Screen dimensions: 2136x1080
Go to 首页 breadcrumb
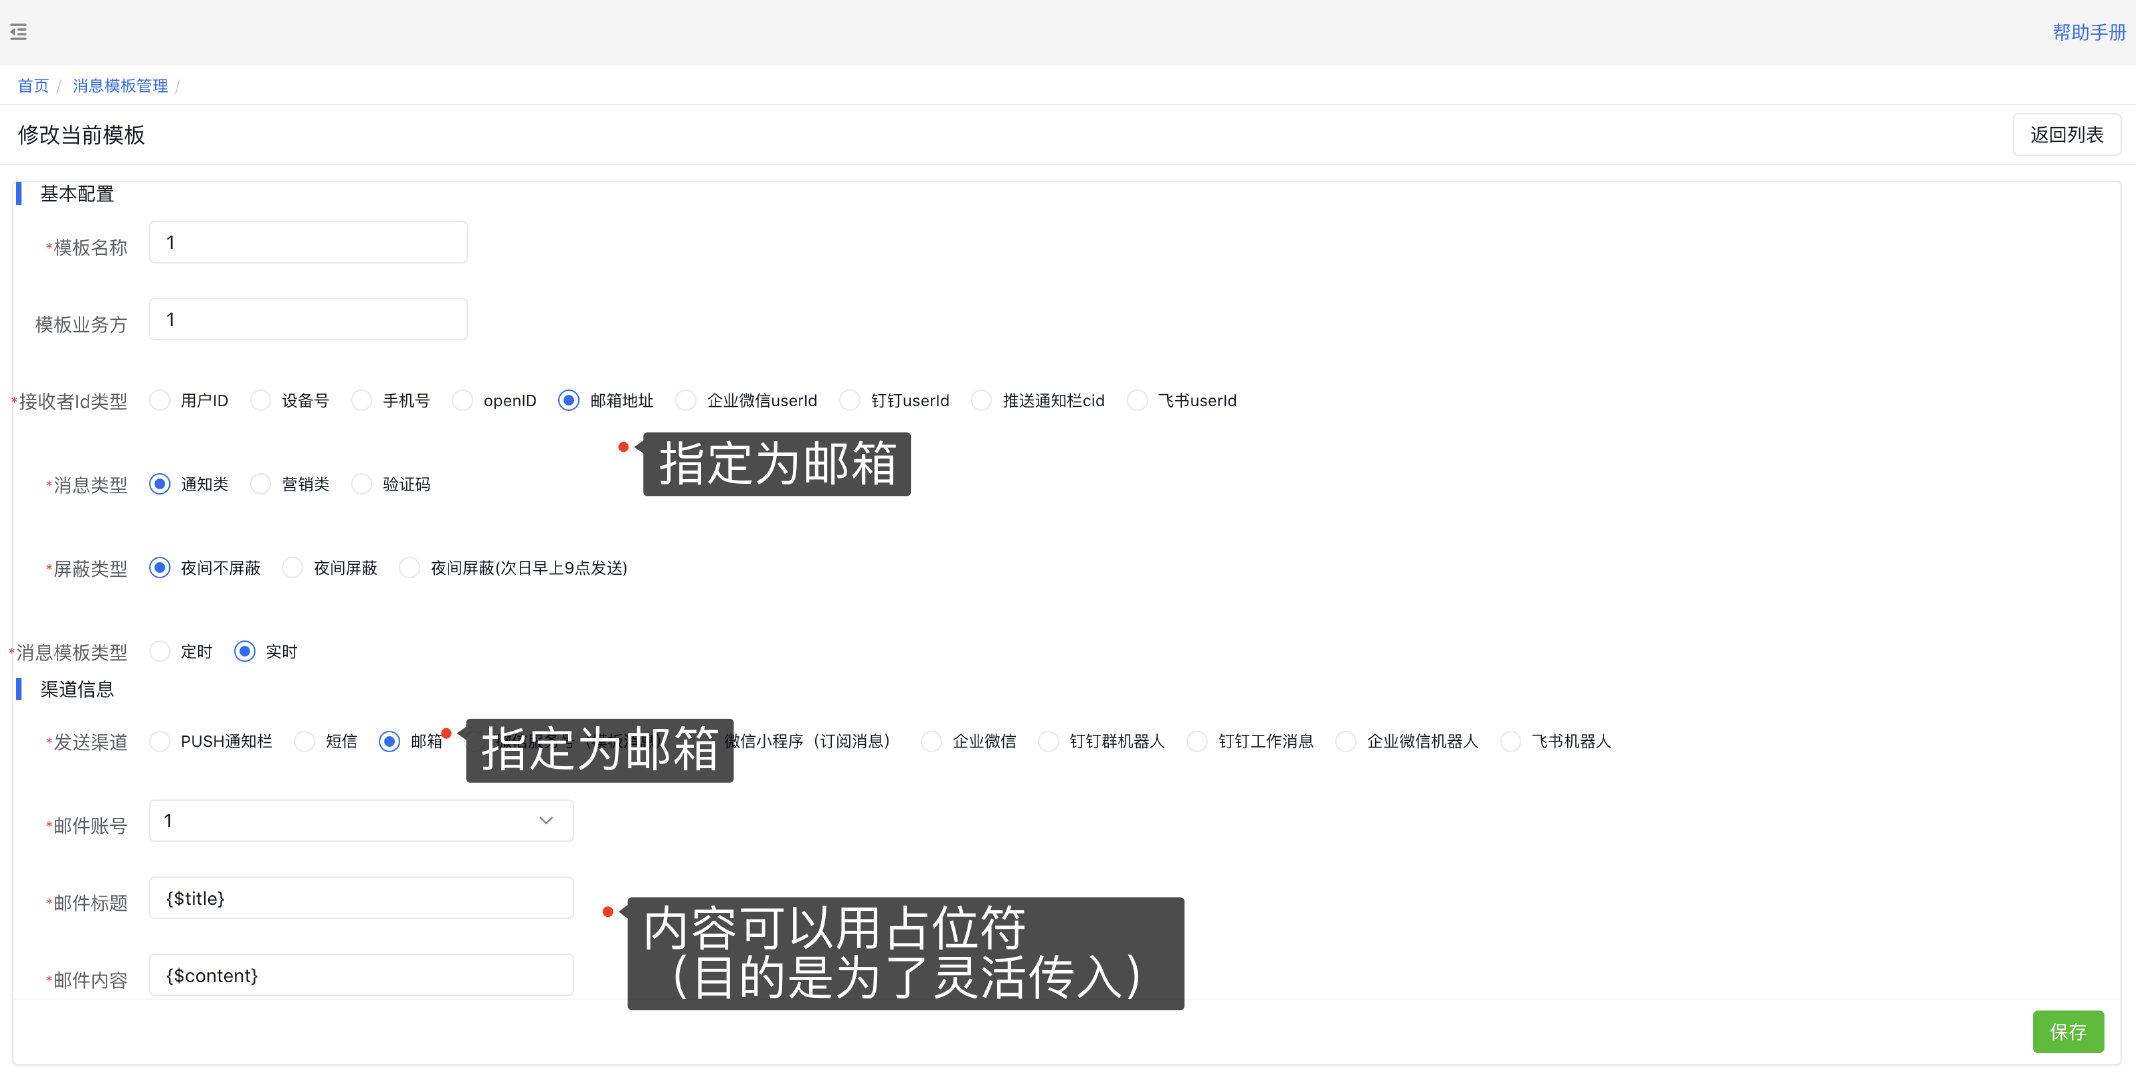tap(33, 86)
